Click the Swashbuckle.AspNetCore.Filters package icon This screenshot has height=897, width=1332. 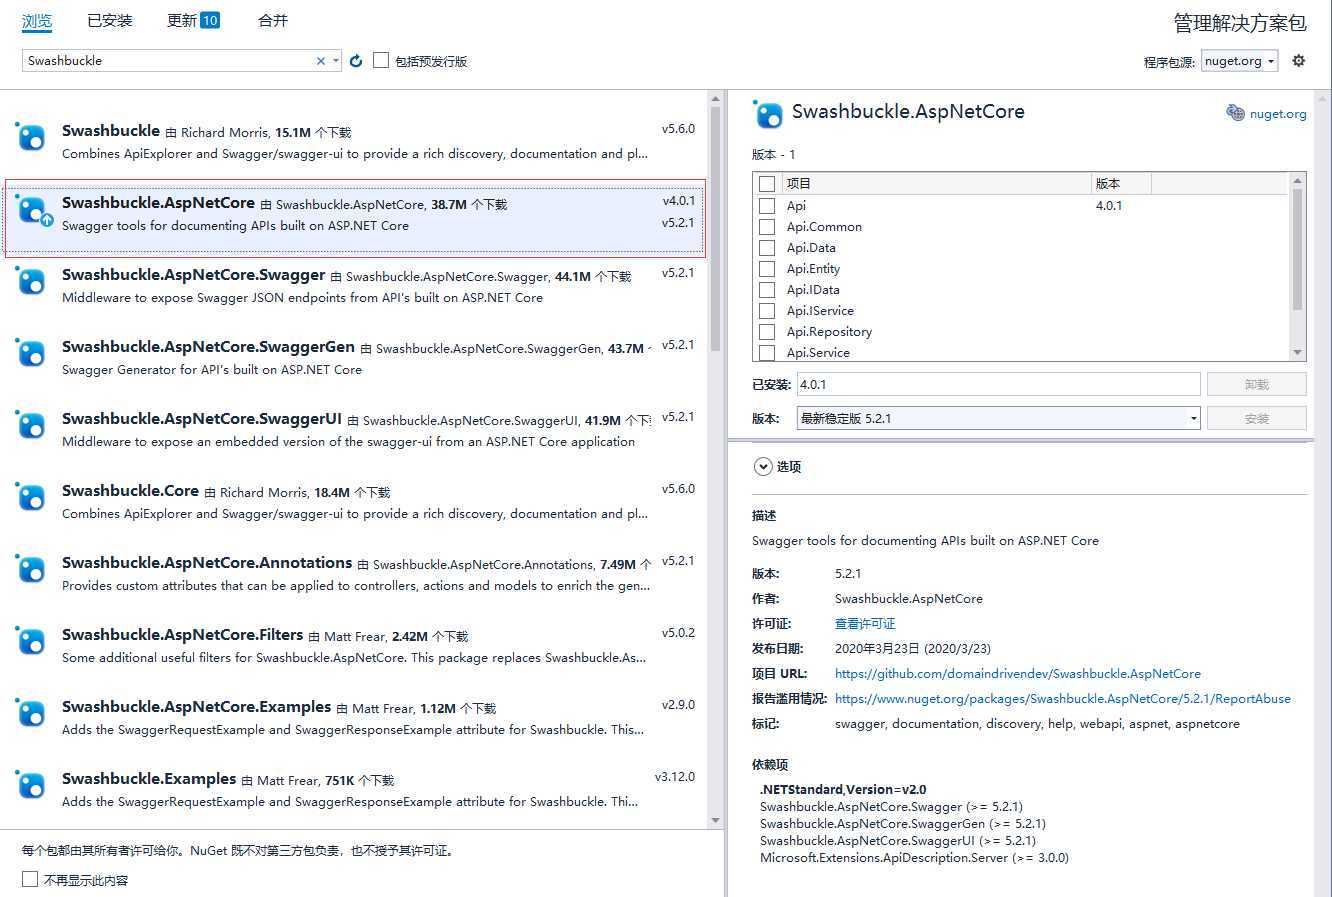tap(31, 640)
